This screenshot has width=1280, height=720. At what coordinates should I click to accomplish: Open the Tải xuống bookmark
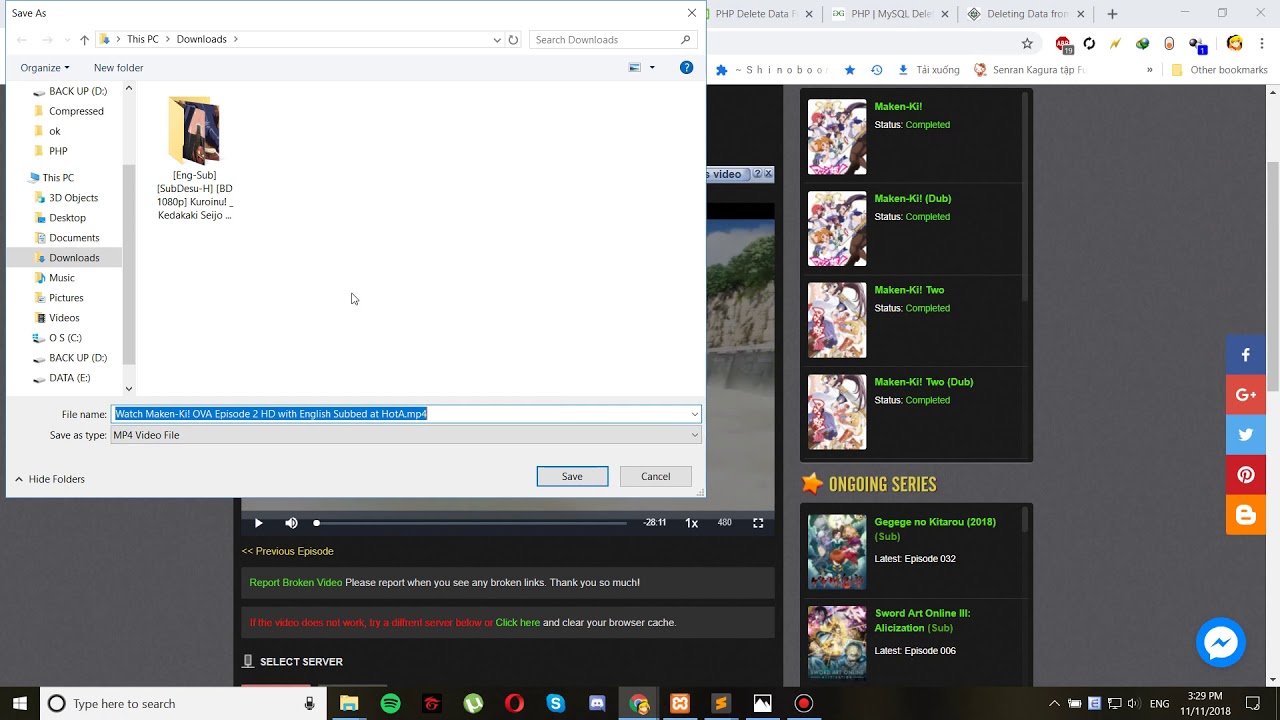[929, 70]
